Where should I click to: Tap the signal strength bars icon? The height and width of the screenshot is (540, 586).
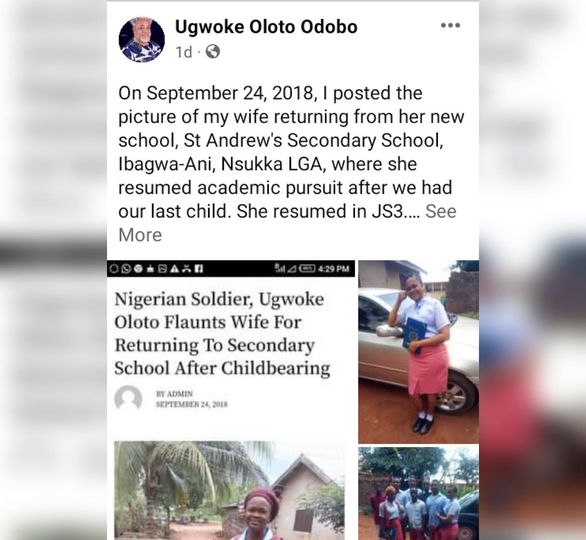coord(279,269)
